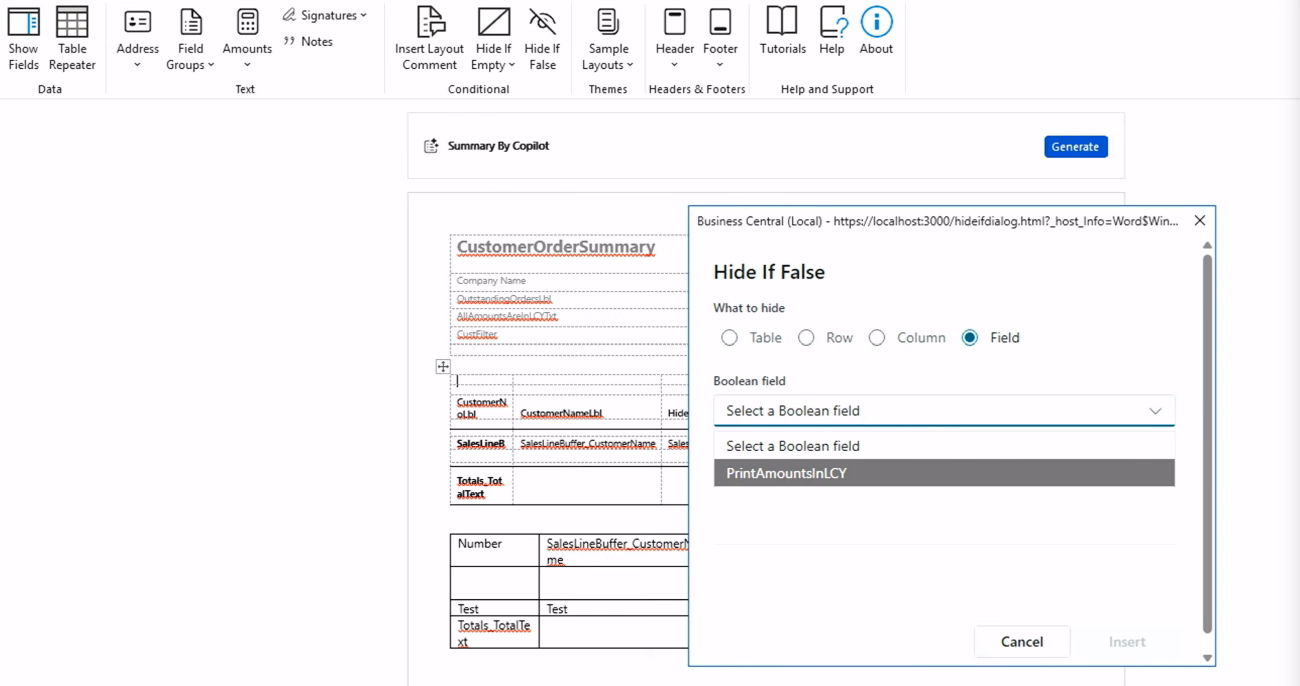
Task: Click the OutstandingOrdersLbl field
Action: (504, 299)
